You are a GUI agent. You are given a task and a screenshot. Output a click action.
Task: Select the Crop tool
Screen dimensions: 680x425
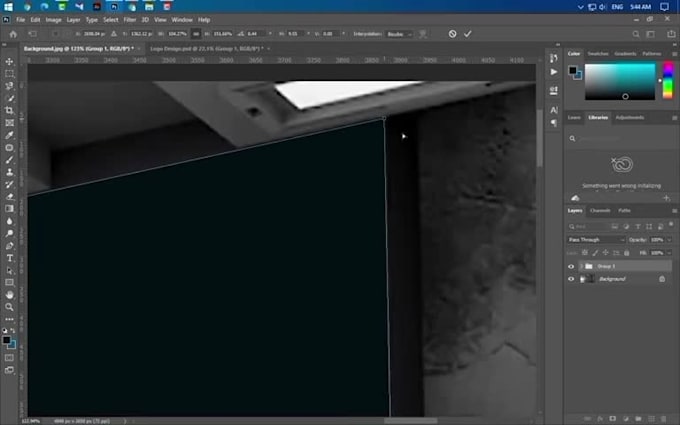[x=9, y=111]
